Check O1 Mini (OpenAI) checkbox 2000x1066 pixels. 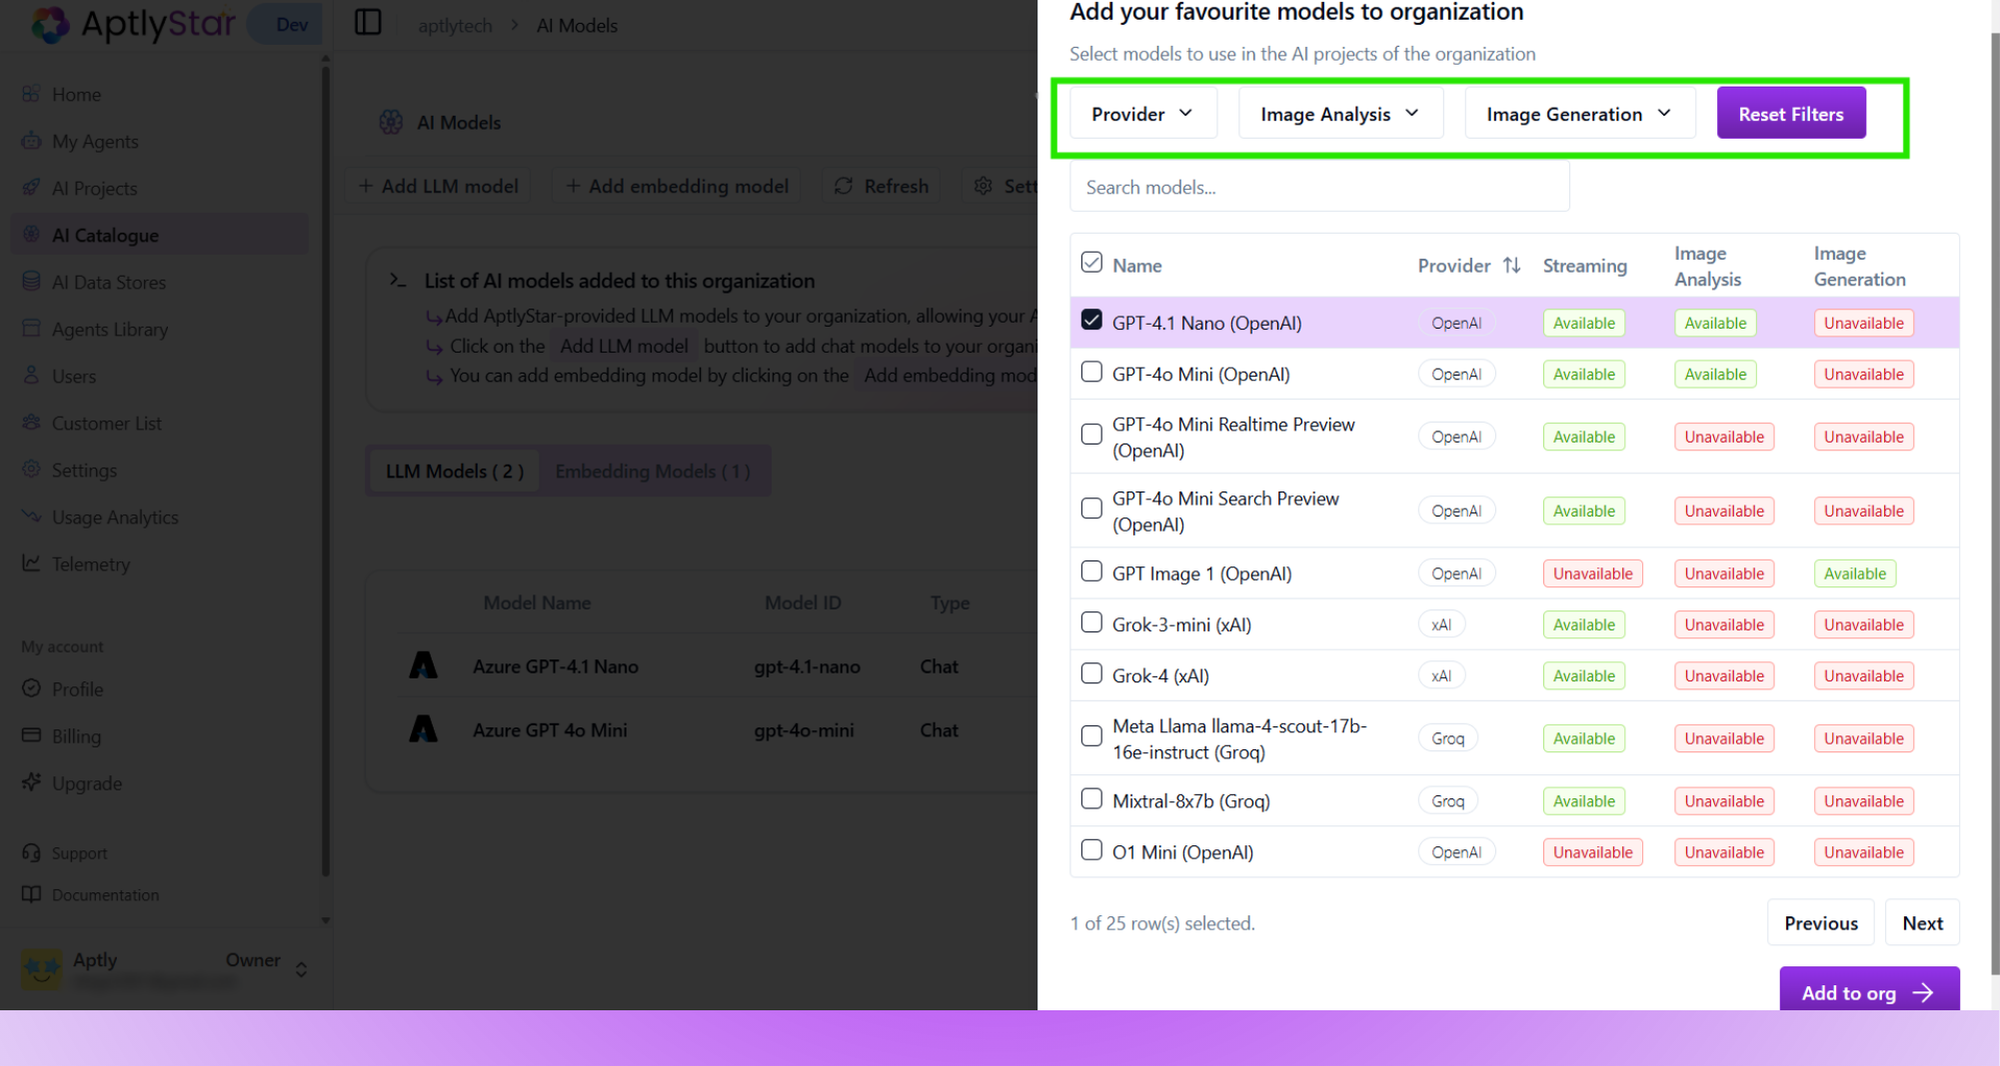(x=1091, y=850)
